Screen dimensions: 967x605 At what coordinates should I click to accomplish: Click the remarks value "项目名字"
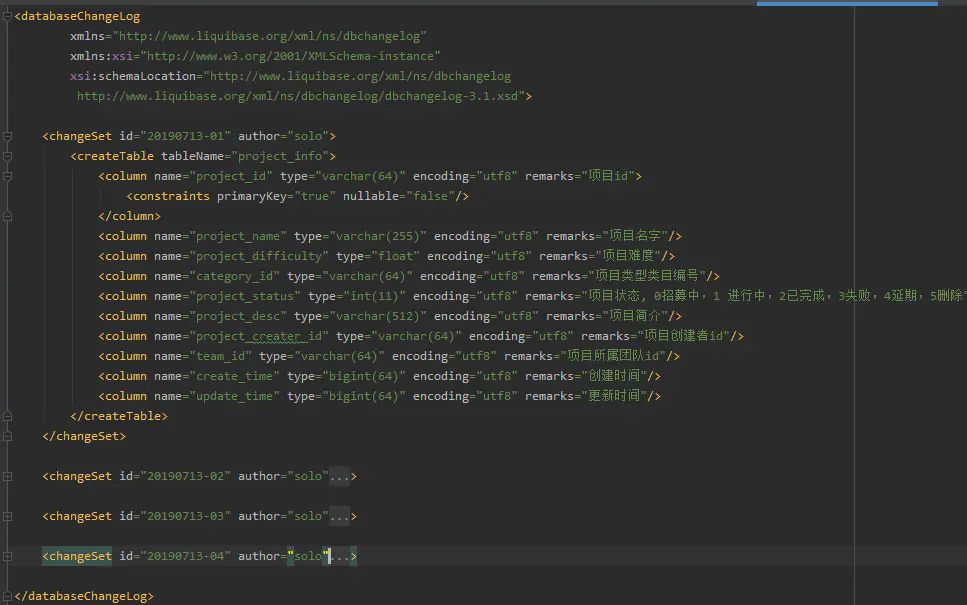[x=635, y=236]
